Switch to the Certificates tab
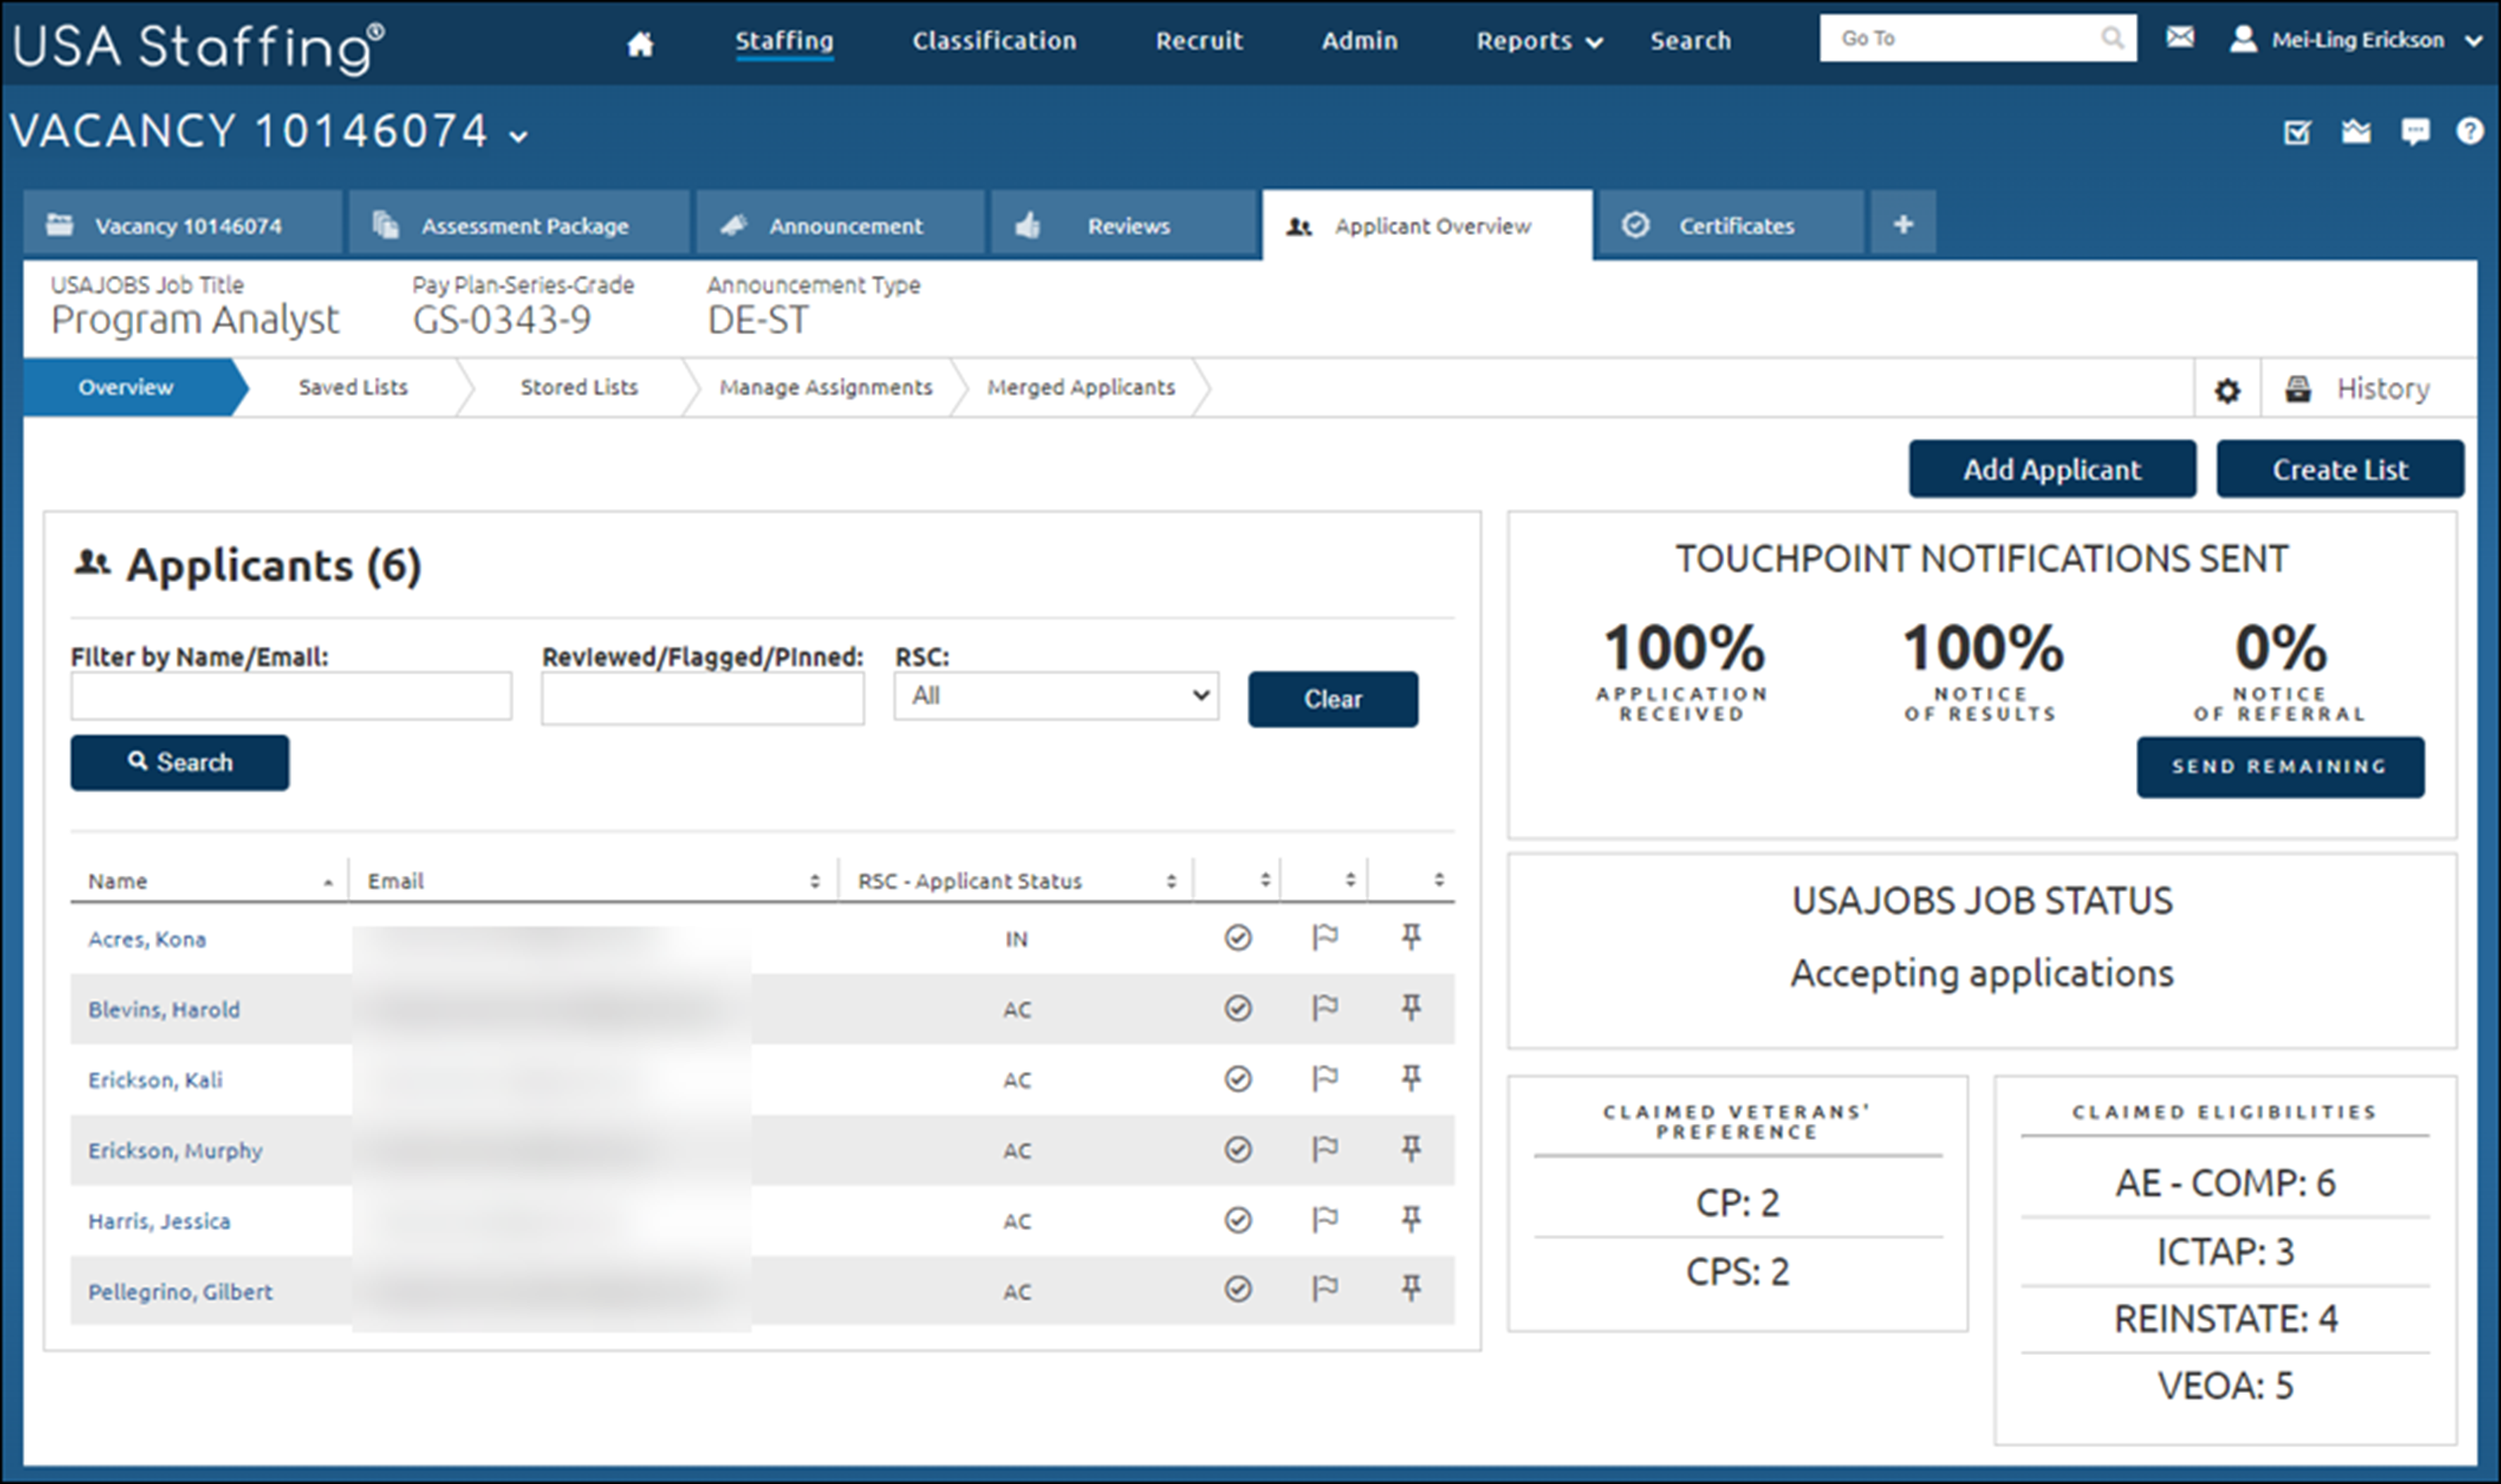Viewport: 2501px width, 1484px height. (x=1730, y=225)
